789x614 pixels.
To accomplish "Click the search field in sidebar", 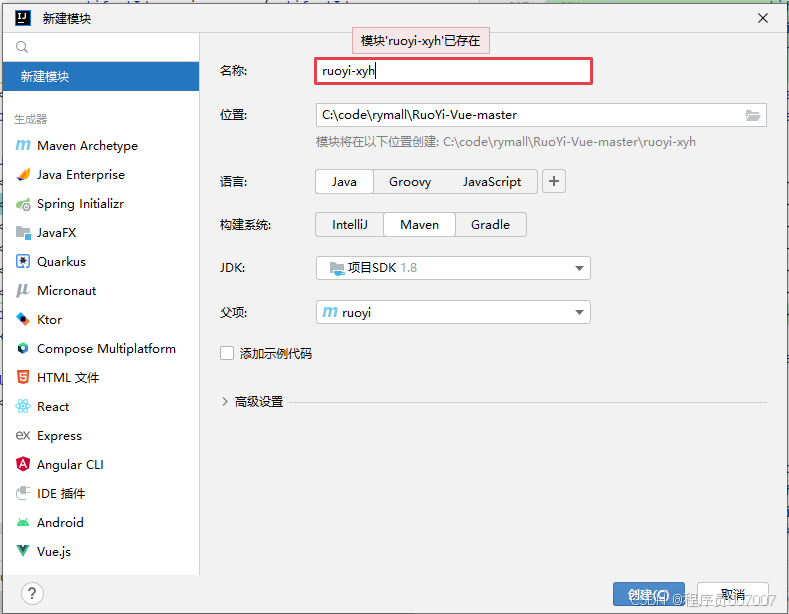I will 101,47.
